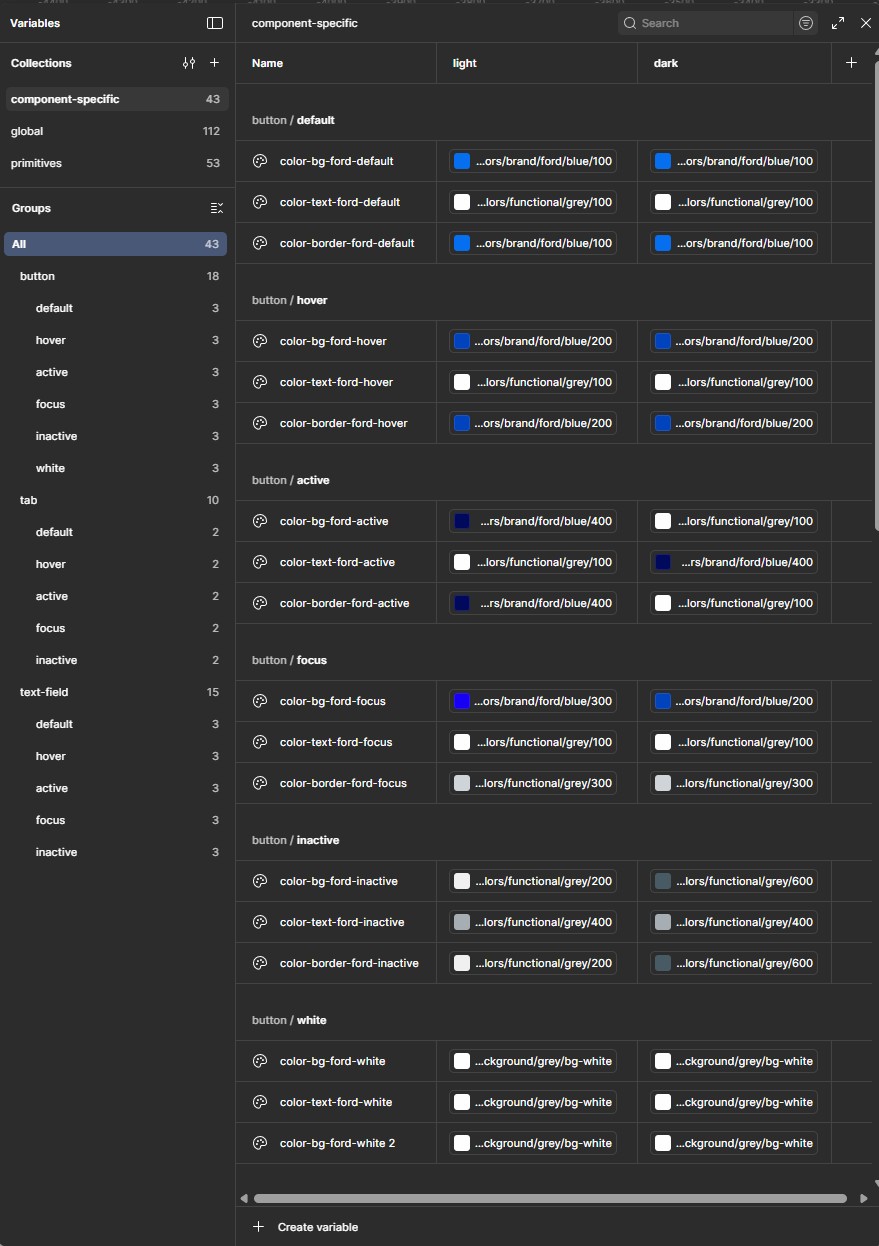Click the light value alias of color-bg-ford-focus
The width and height of the screenshot is (879, 1246).
(545, 701)
